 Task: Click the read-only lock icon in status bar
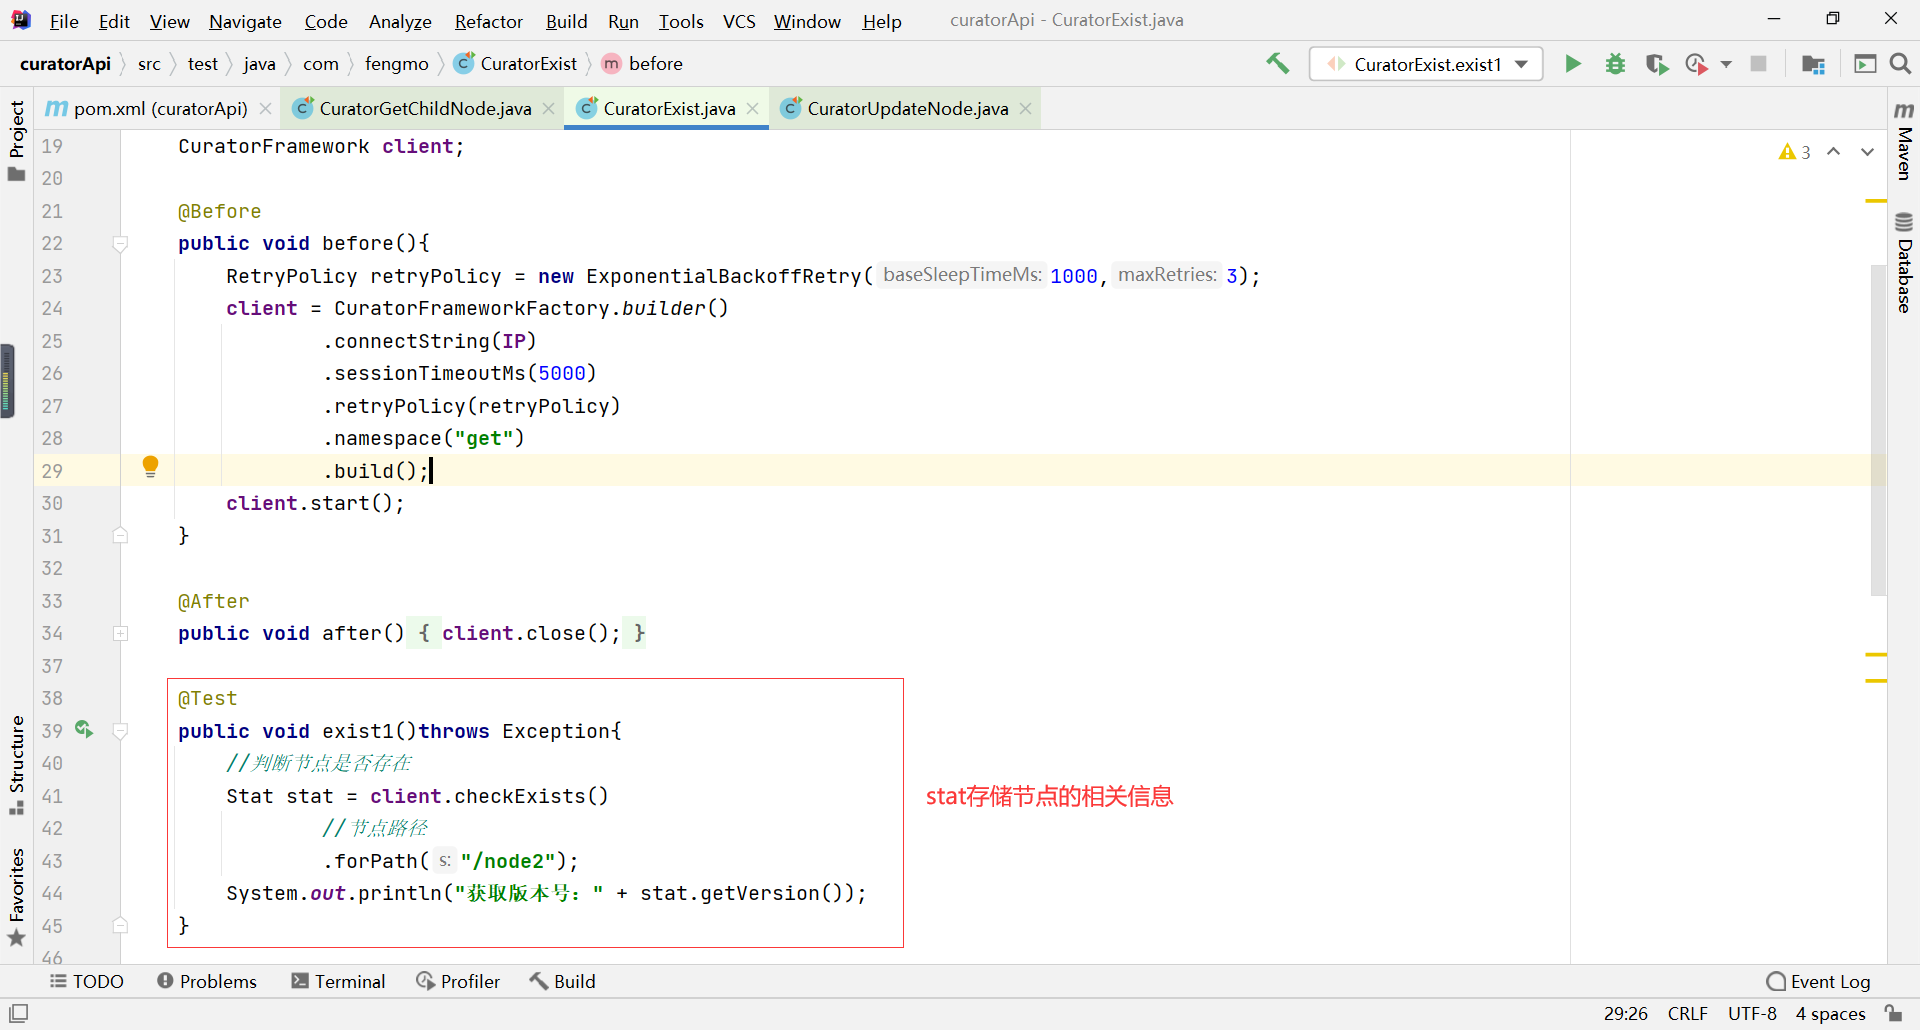point(1893,1013)
